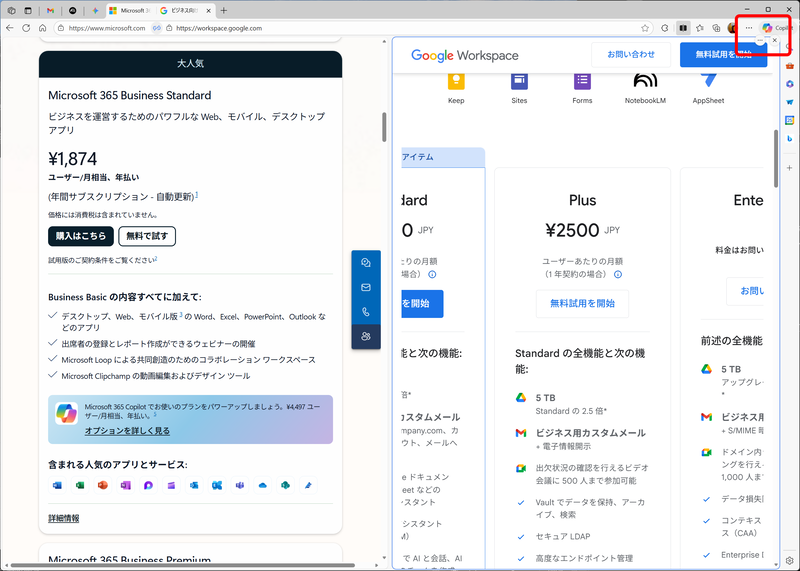The image size is (800, 571).
Task: Open オプションを詳しく見る link
Action: 127,431
